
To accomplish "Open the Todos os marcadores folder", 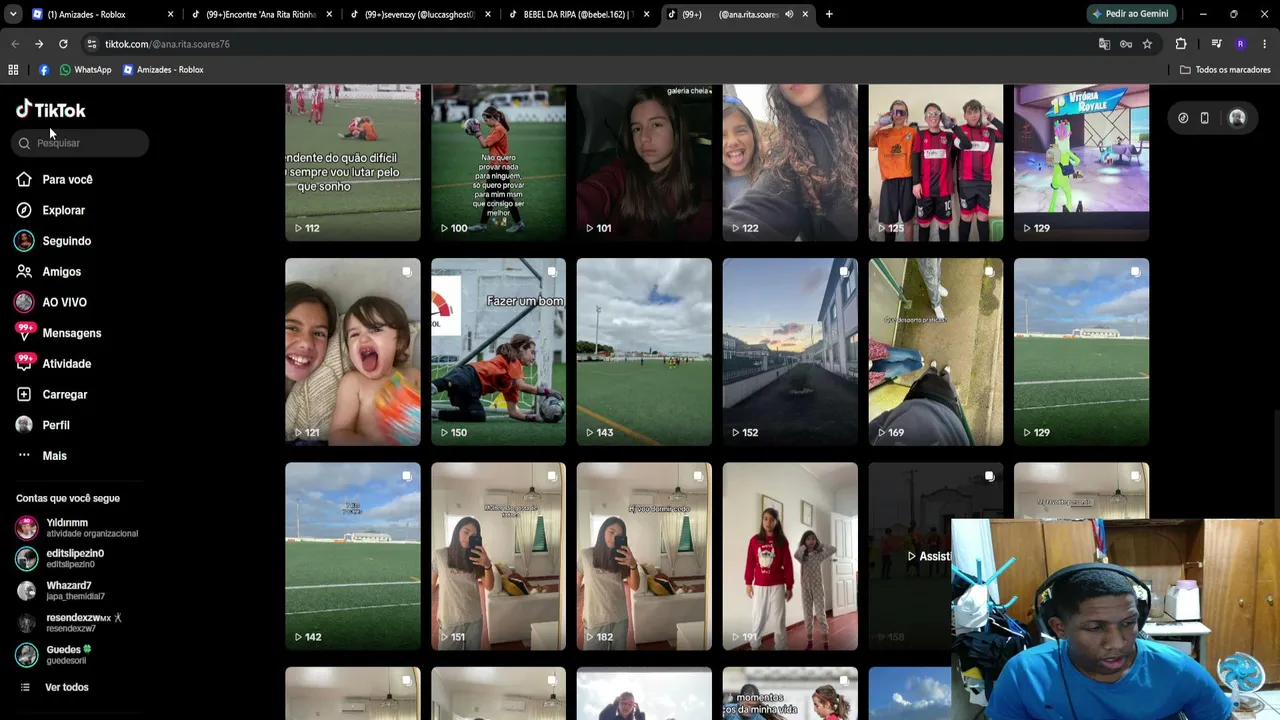I will [x=1225, y=70].
